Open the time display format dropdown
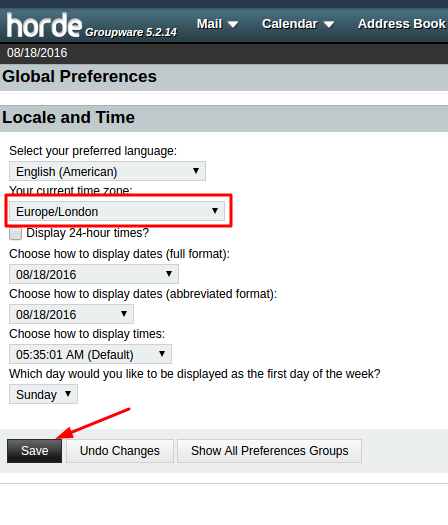This screenshot has width=448, height=525. point(90,354)
